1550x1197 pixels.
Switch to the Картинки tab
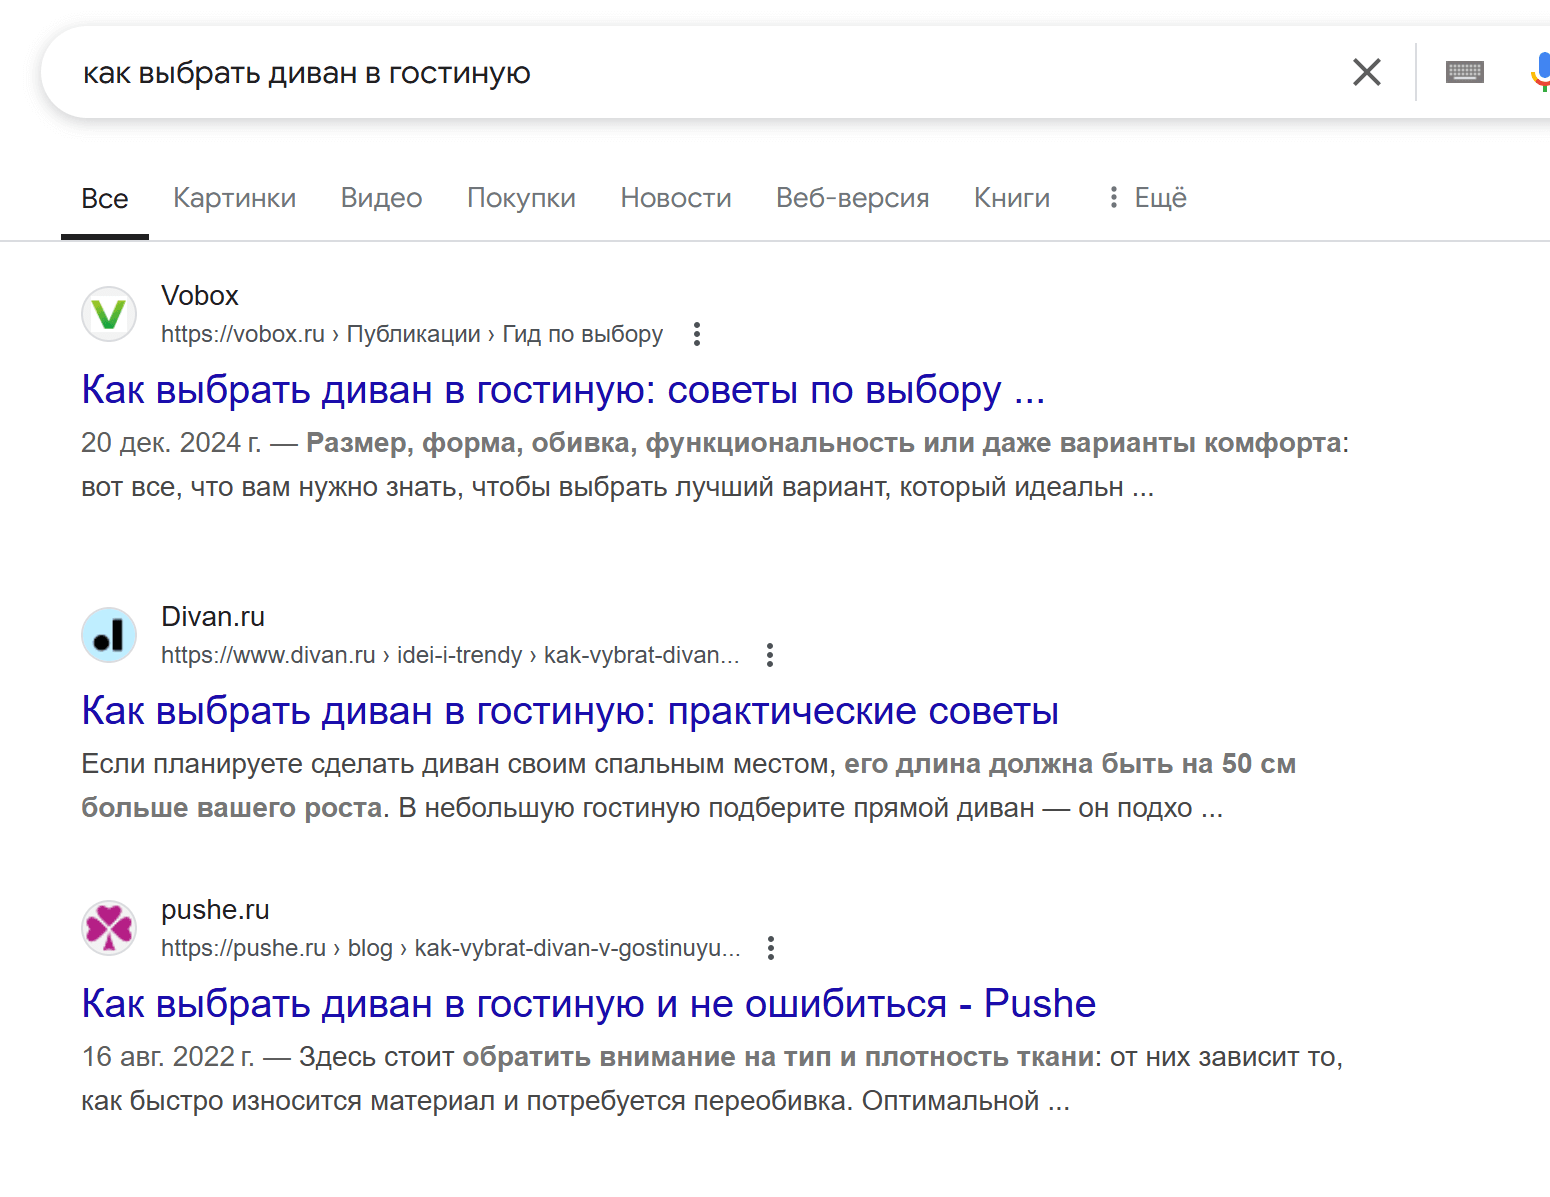tap(234, 197)
